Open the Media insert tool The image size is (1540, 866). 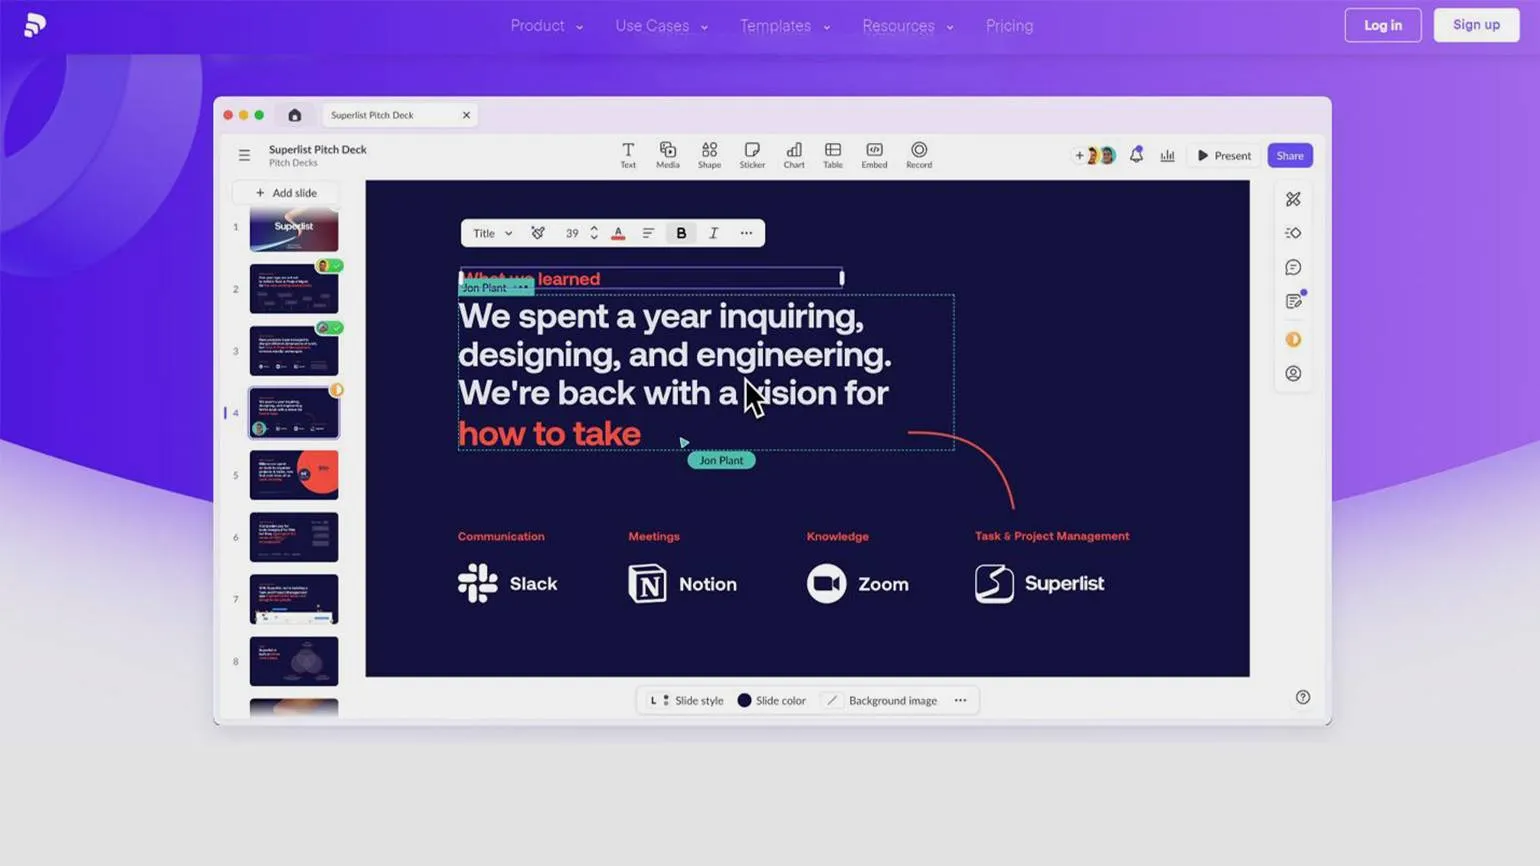[x=667, y=154]
